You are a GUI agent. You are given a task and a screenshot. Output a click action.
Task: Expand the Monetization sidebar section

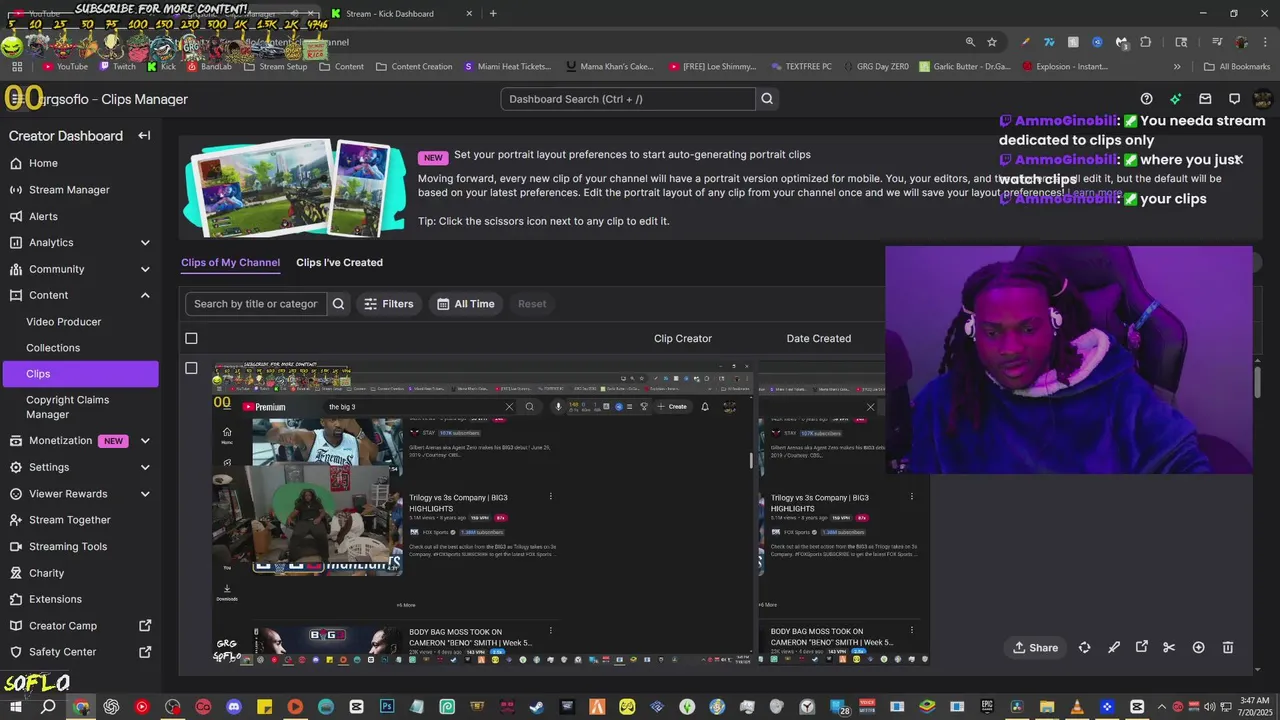[x=145, y=441]
